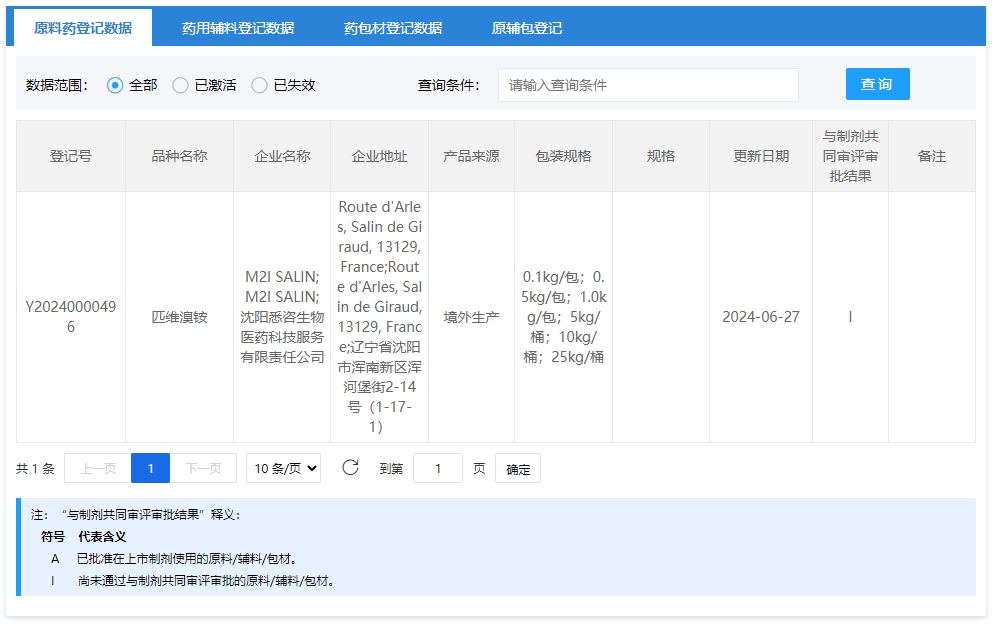Screen dimensions: 993x628
Task: Focus the 查询条件 search input field
Action: 648,85
